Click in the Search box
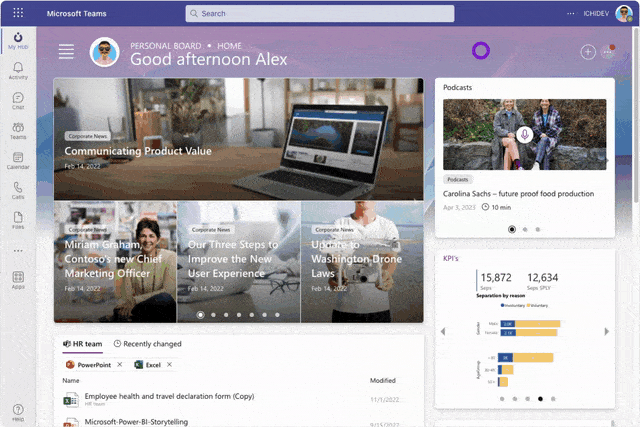The image size is (640, 427). point(320,13)
